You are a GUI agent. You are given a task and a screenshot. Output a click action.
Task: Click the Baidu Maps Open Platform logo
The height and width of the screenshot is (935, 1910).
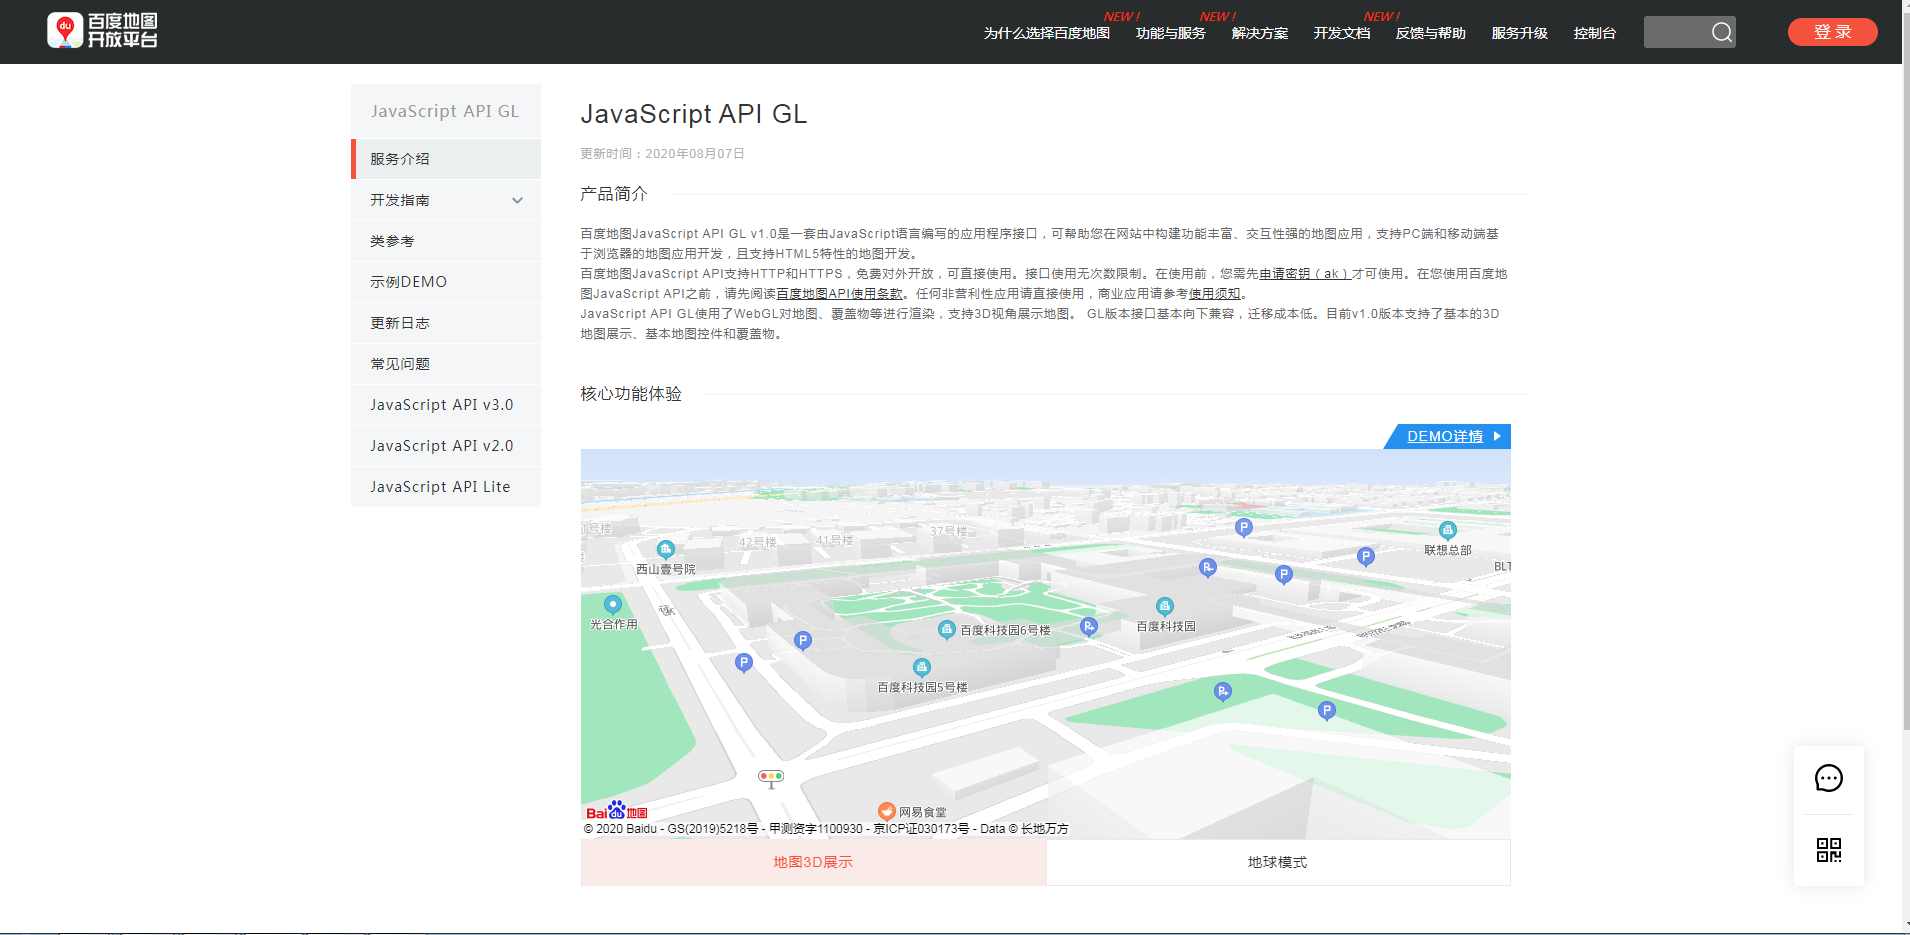point(101,30)
